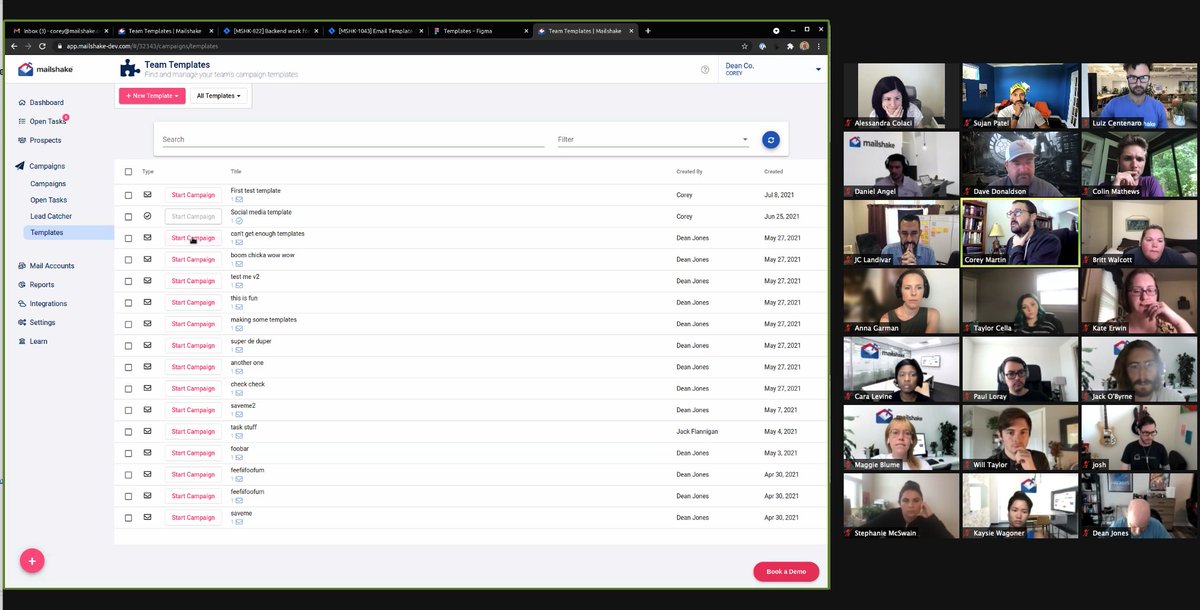The image size is (1200, 610).
Task: Click the blue refresh button
Action: point(770,140)
